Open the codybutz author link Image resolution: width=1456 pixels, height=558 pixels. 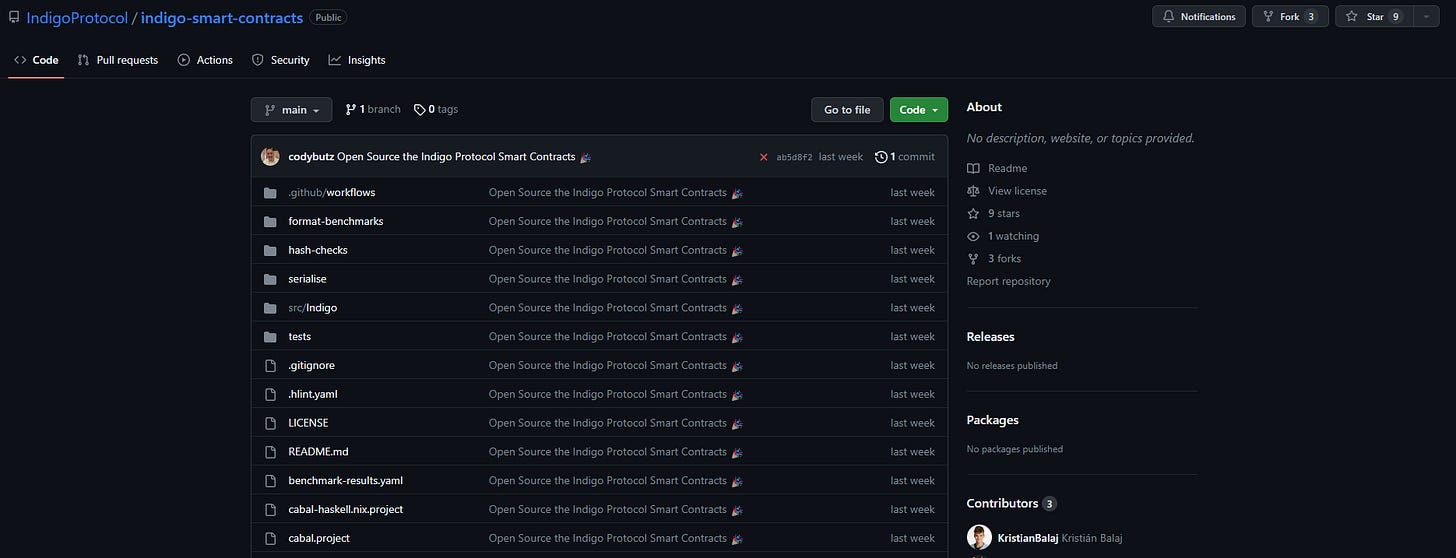point(311,157)
